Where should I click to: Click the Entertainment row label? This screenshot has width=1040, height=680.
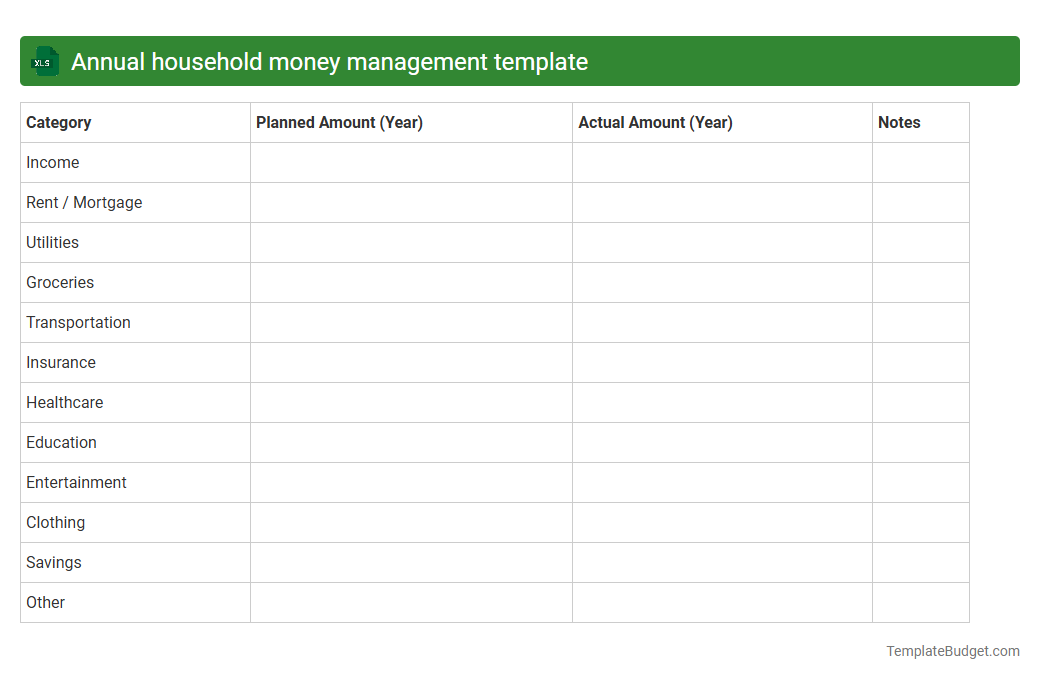click(x=76, y=482)
